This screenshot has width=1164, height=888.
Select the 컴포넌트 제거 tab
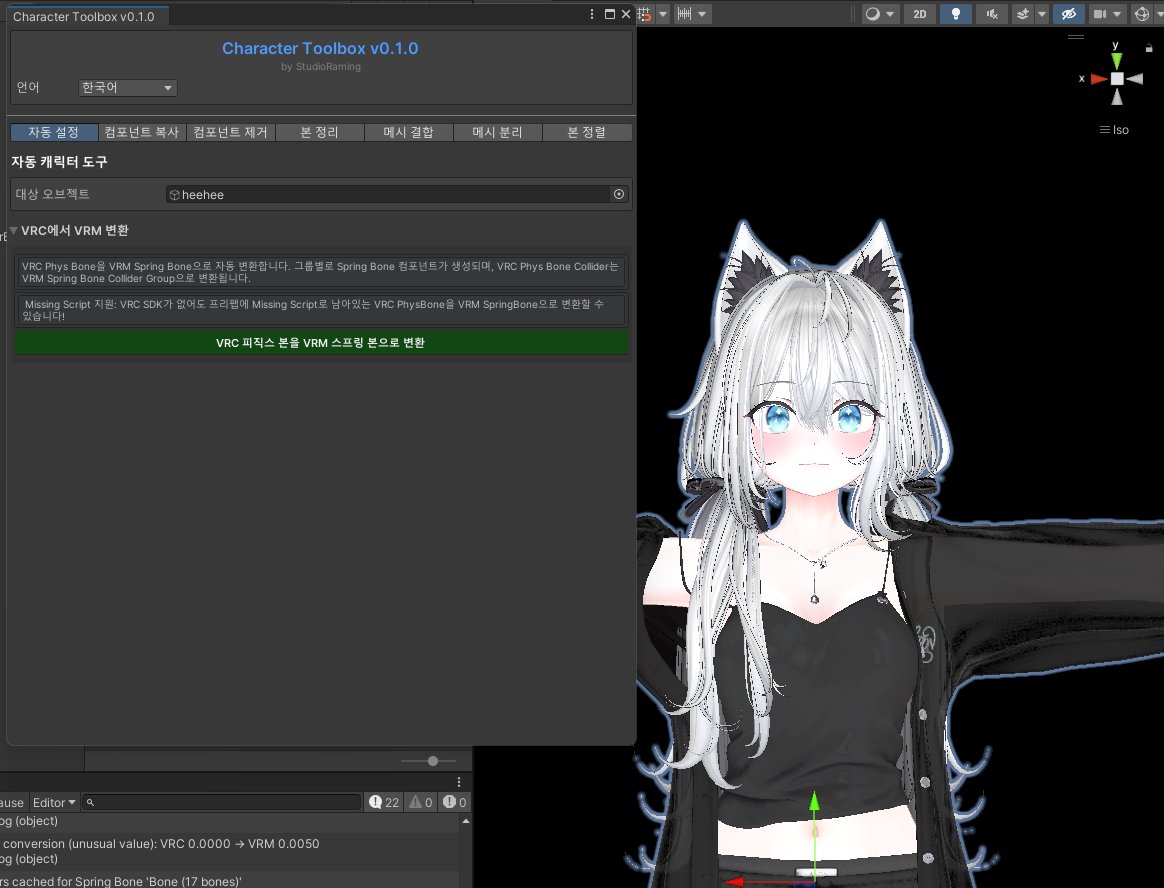[x=231, y=132]
